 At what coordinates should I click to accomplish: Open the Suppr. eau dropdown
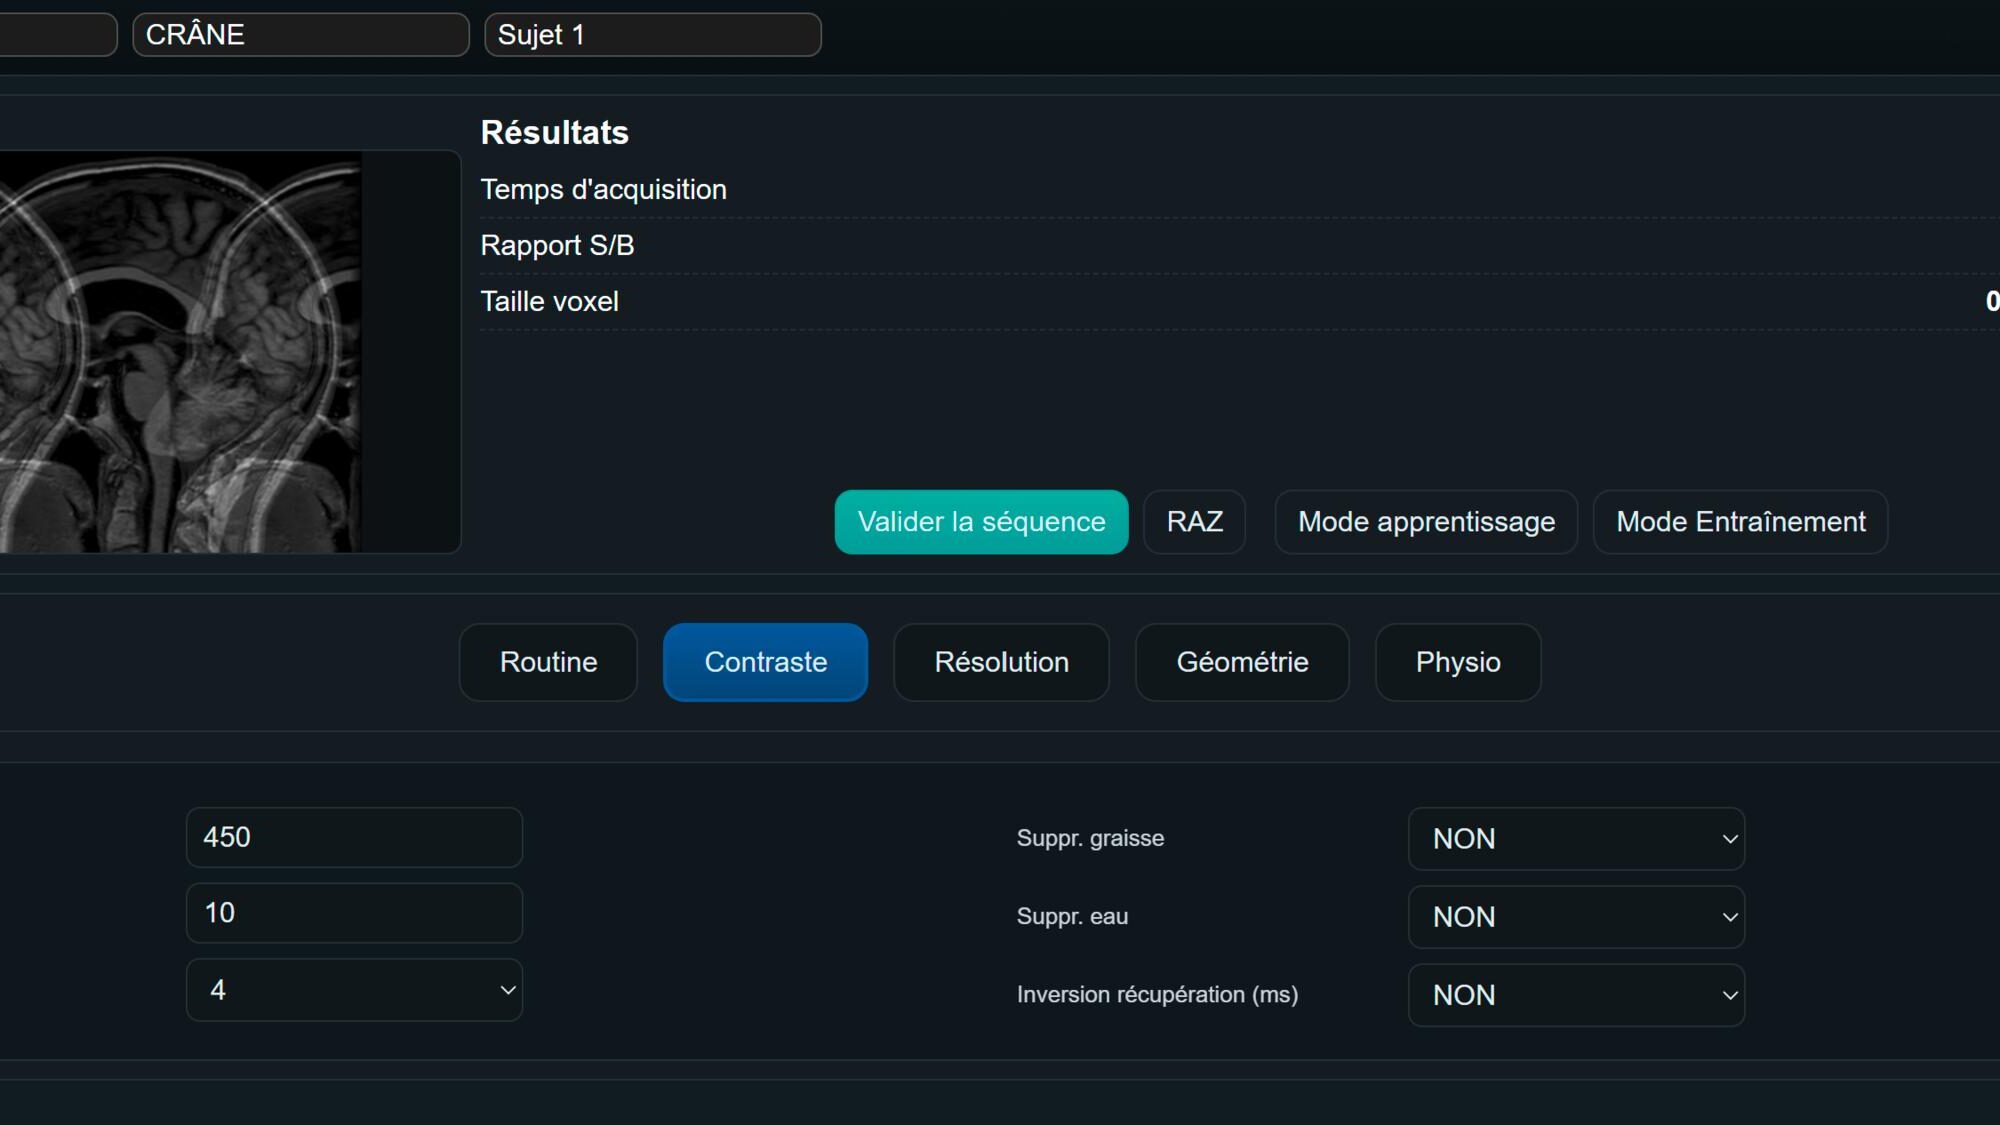tap(1576, 917)
